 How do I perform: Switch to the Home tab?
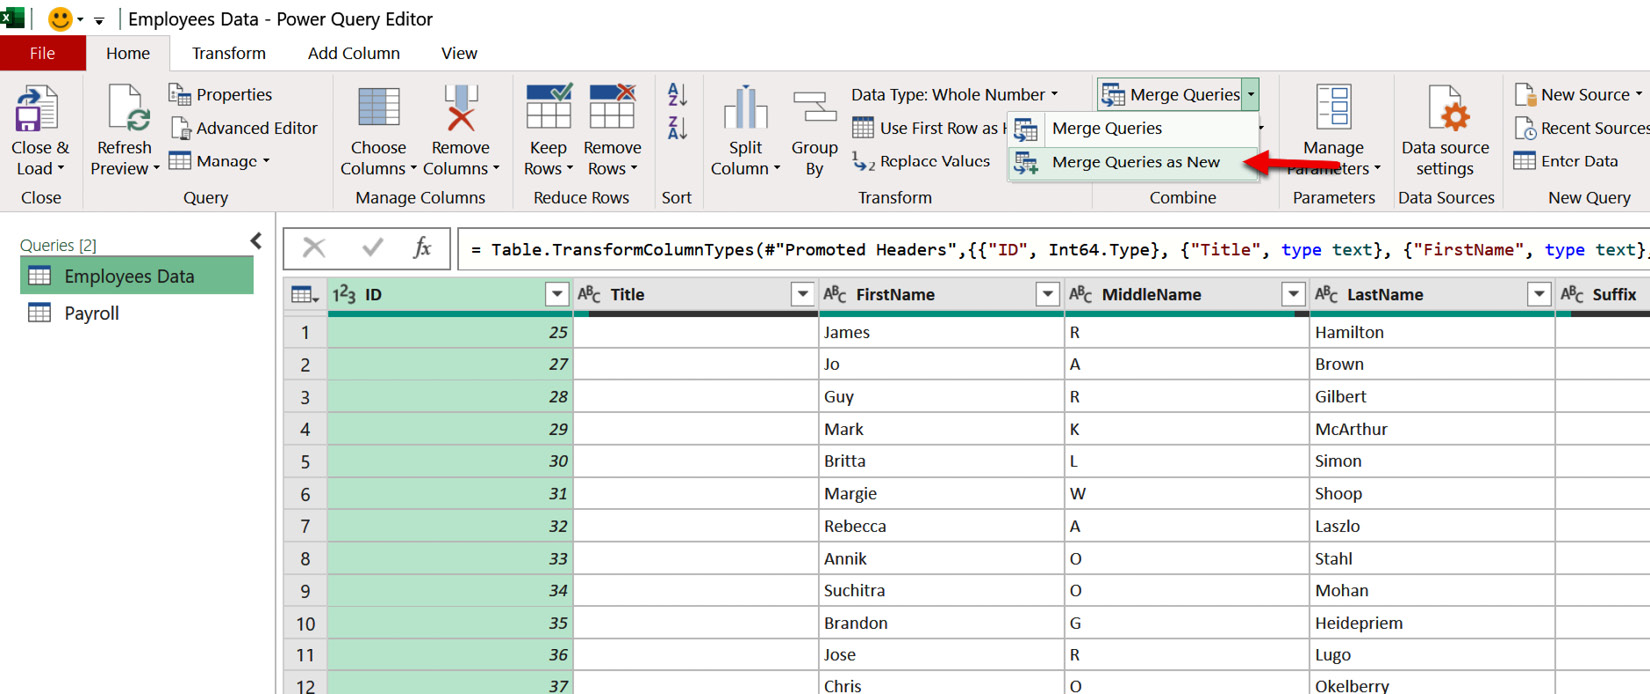coord(128,53)
